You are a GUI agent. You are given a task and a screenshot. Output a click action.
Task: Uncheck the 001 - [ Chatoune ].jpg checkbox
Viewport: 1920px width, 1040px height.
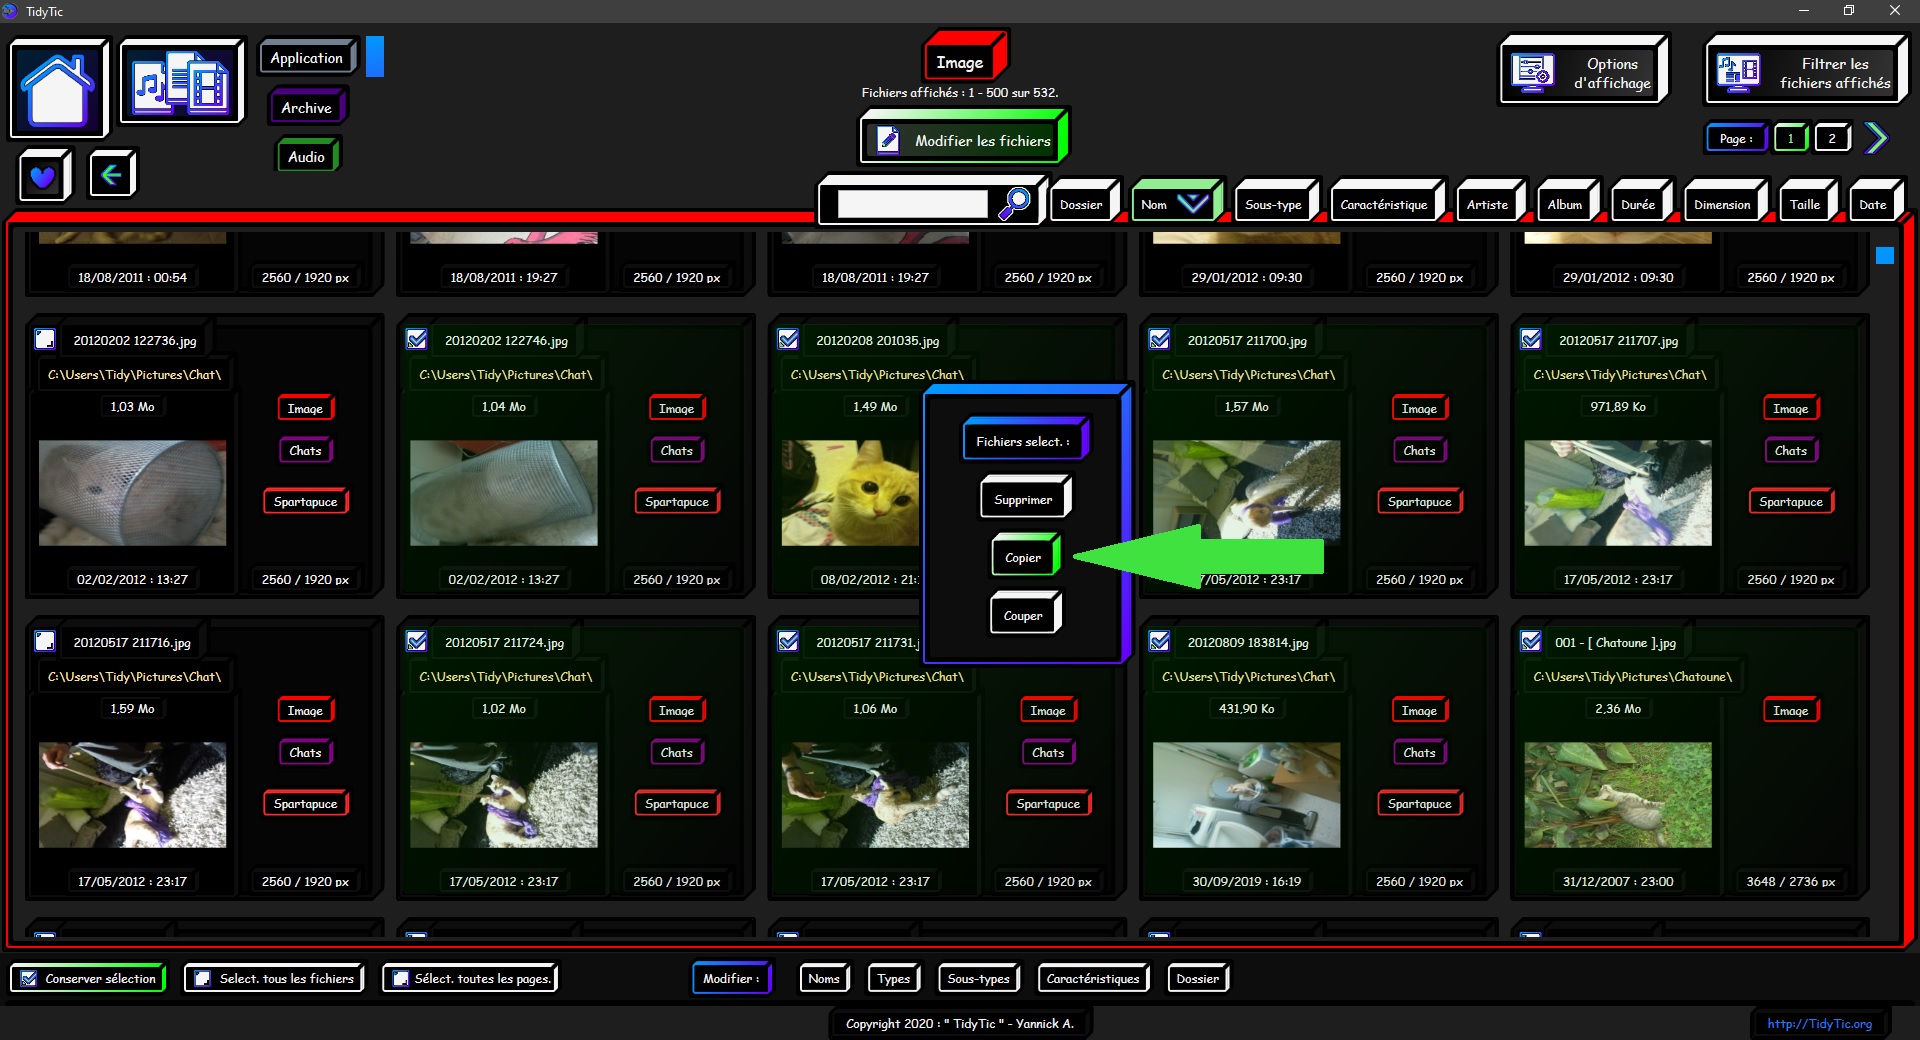pos(1531,641)
